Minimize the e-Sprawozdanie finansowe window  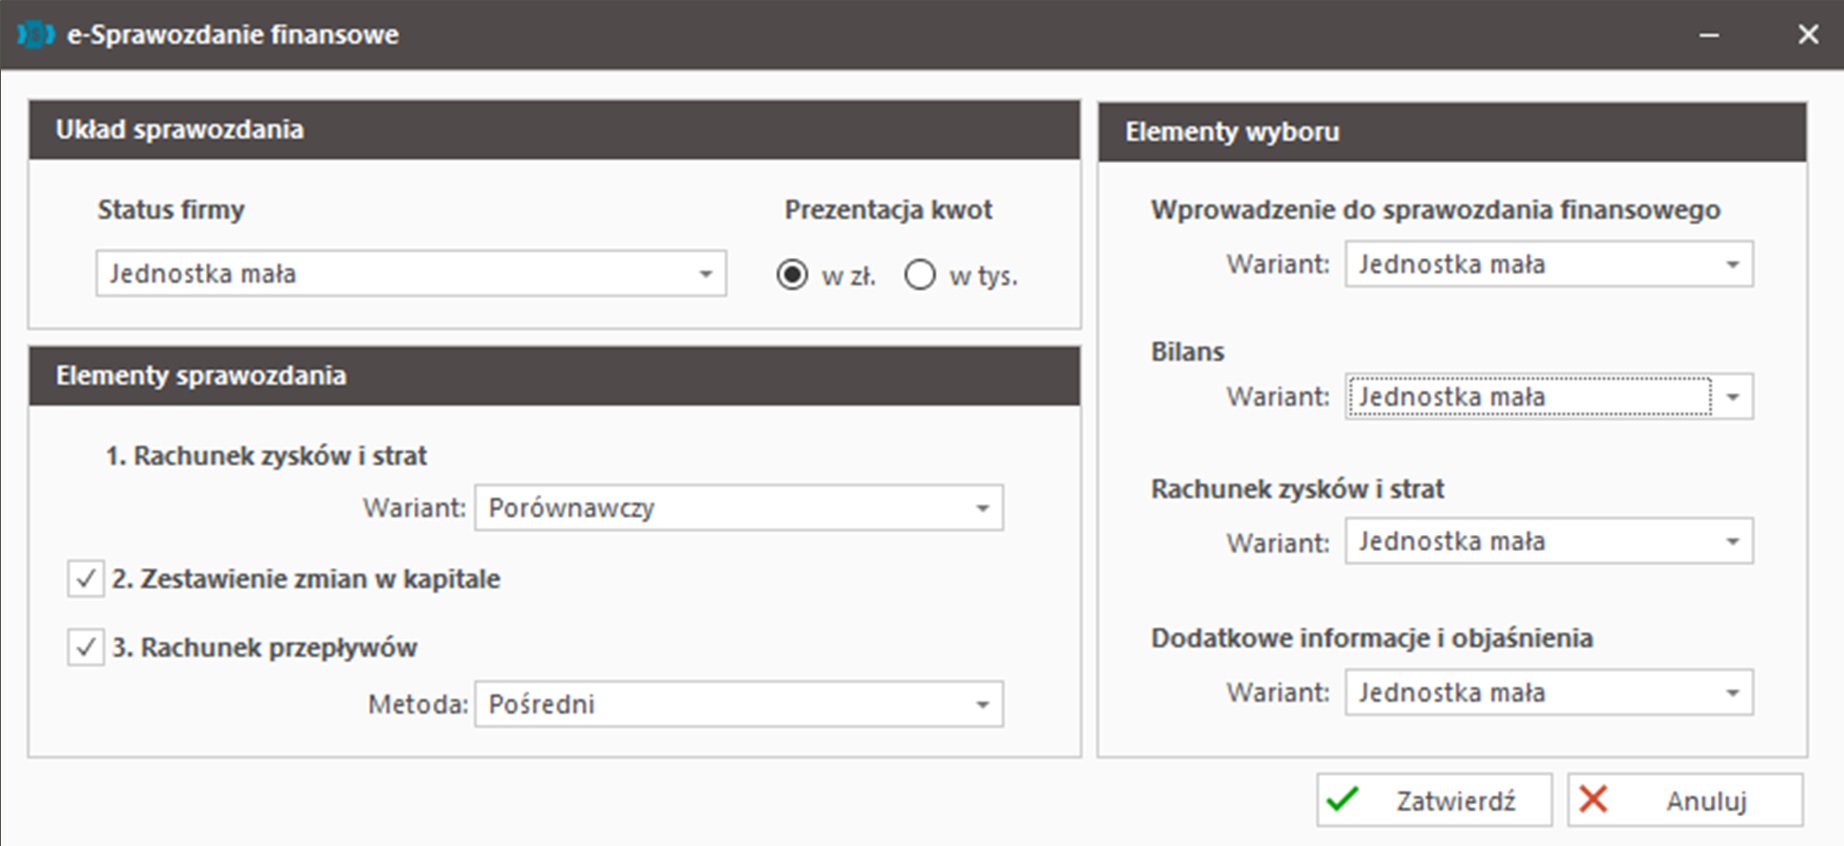click(1709, 35)
